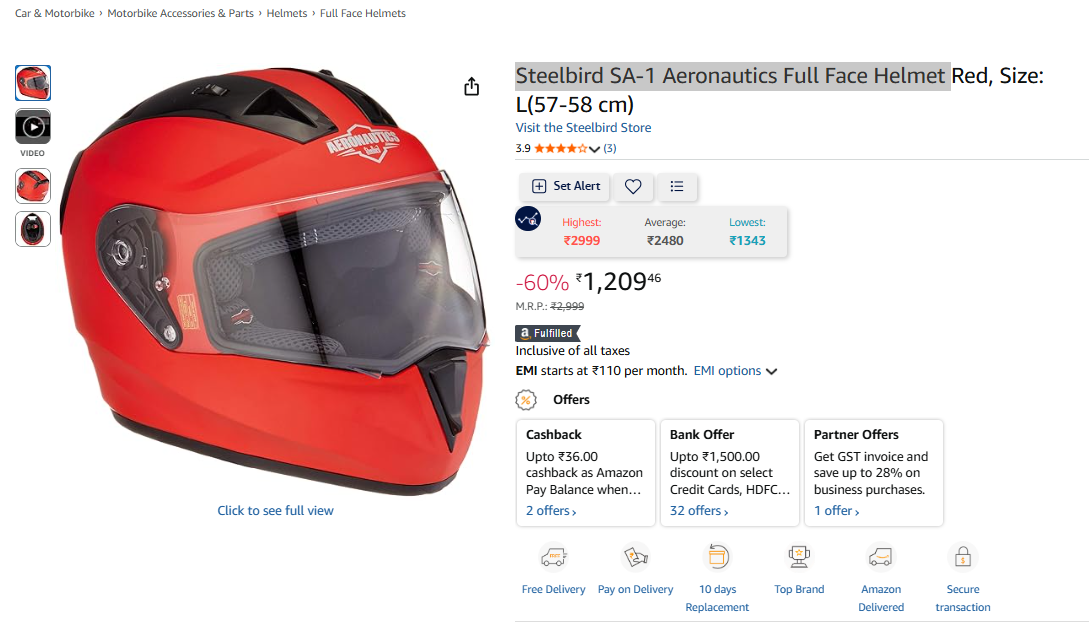
Task: Visit the Steelbird Store link
Action: pyautogui.click(x=583, y=128)
